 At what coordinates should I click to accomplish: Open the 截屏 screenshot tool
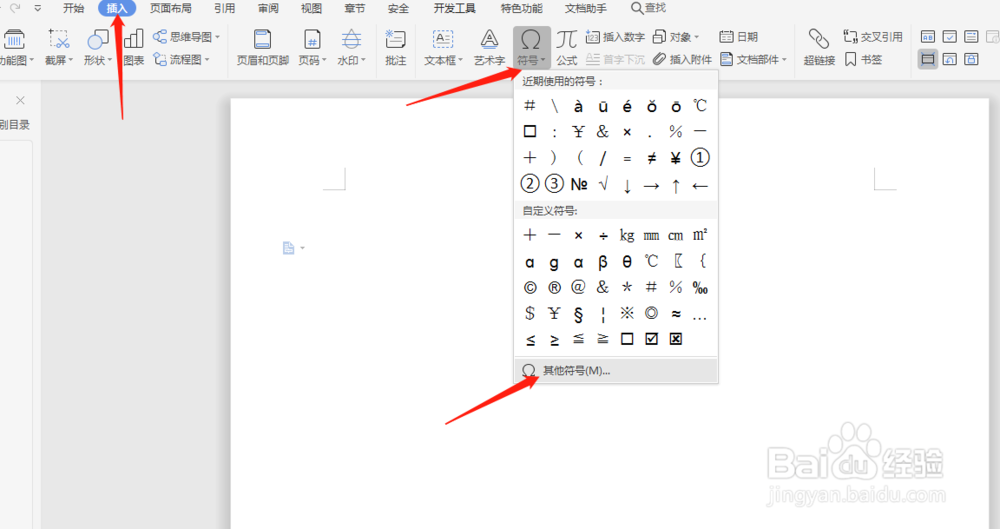(59, 47)
